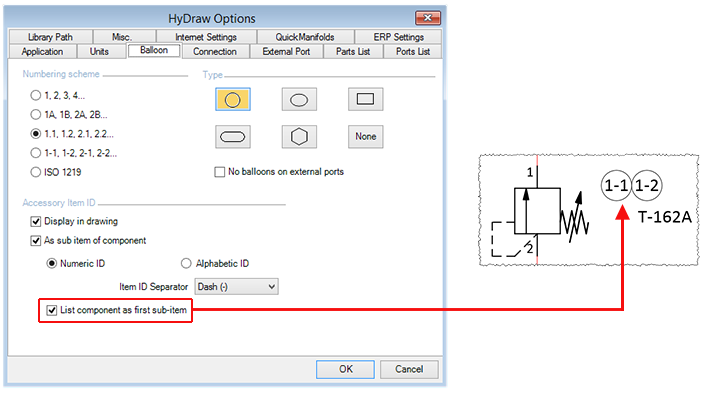Pick the rectangle balloon type
Screen dimensions: 720x397
click(x=366, y=100)
